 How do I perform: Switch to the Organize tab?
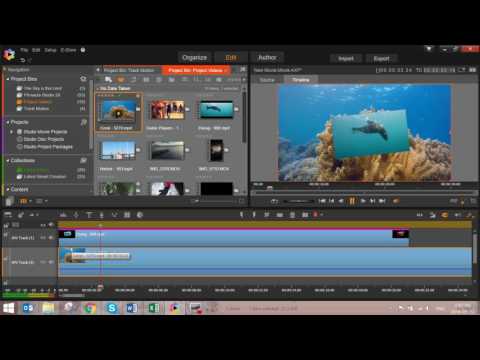tap(194, 58)
